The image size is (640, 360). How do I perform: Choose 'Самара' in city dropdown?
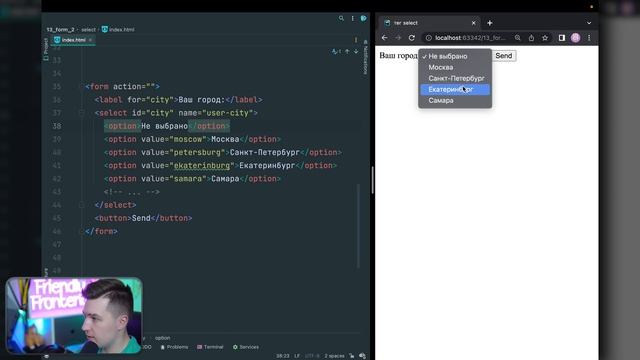pyautogui.click(x=455, y=100)
